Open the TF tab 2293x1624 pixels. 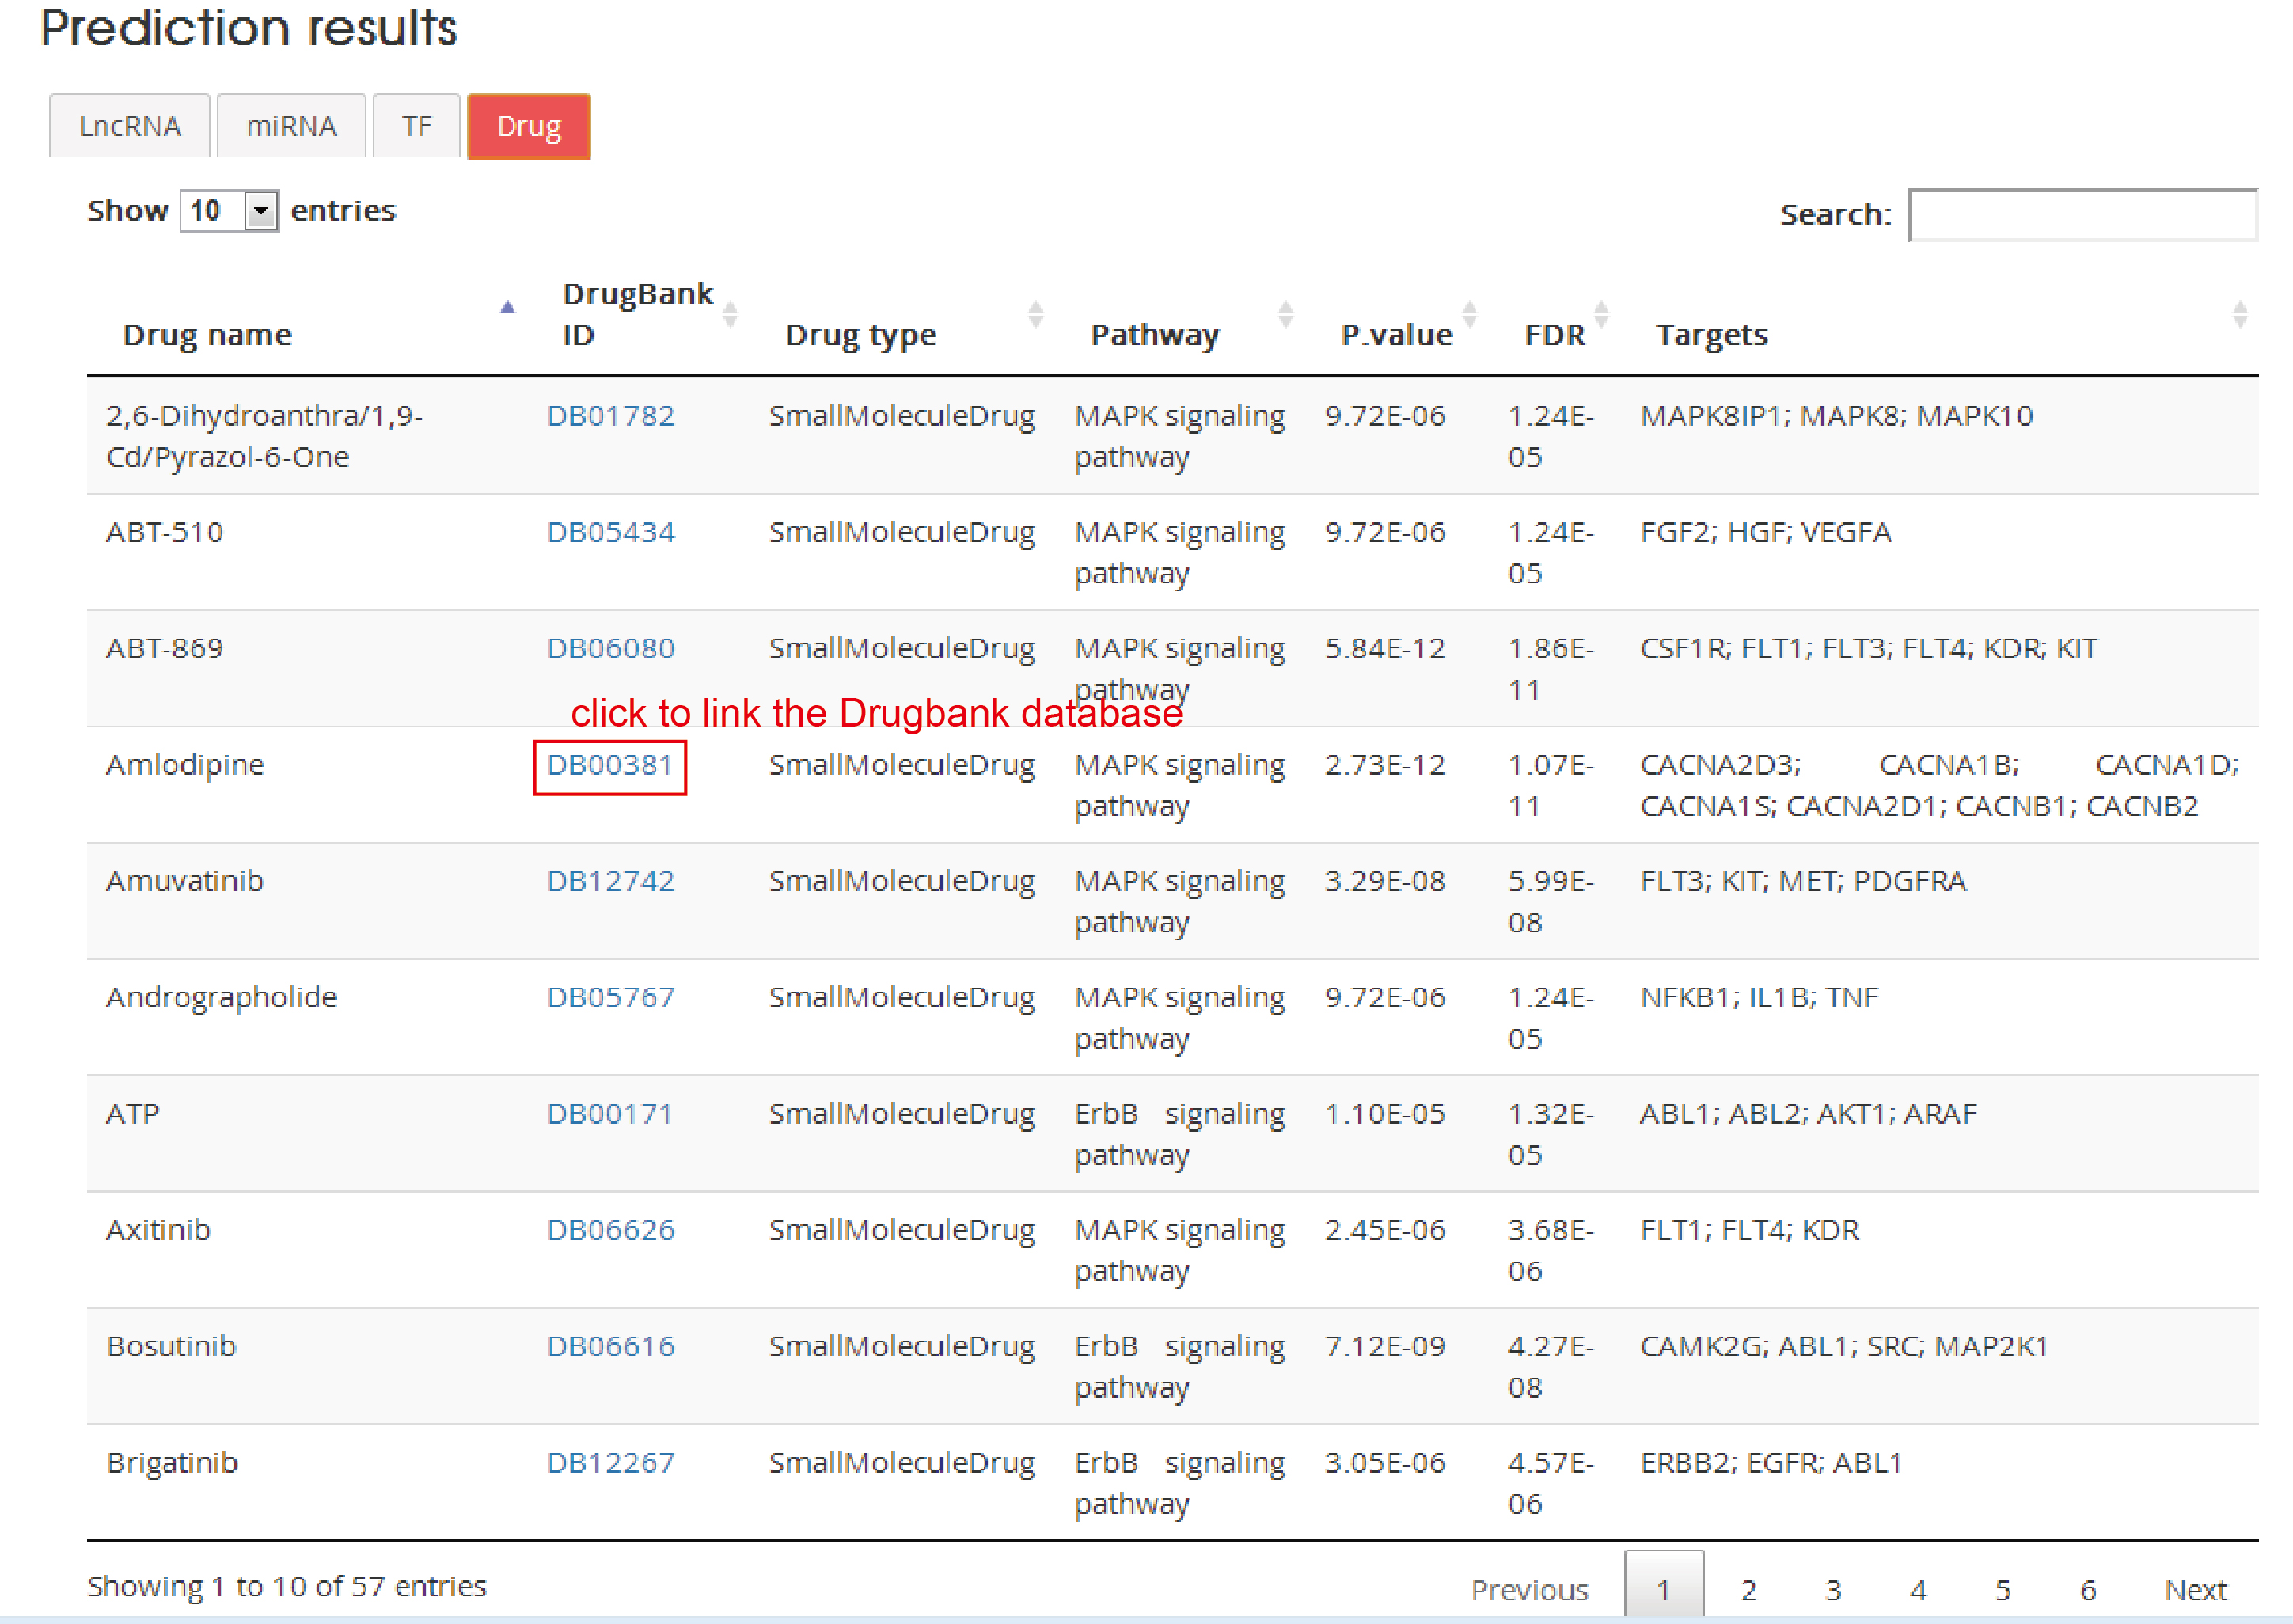point(417,126)
